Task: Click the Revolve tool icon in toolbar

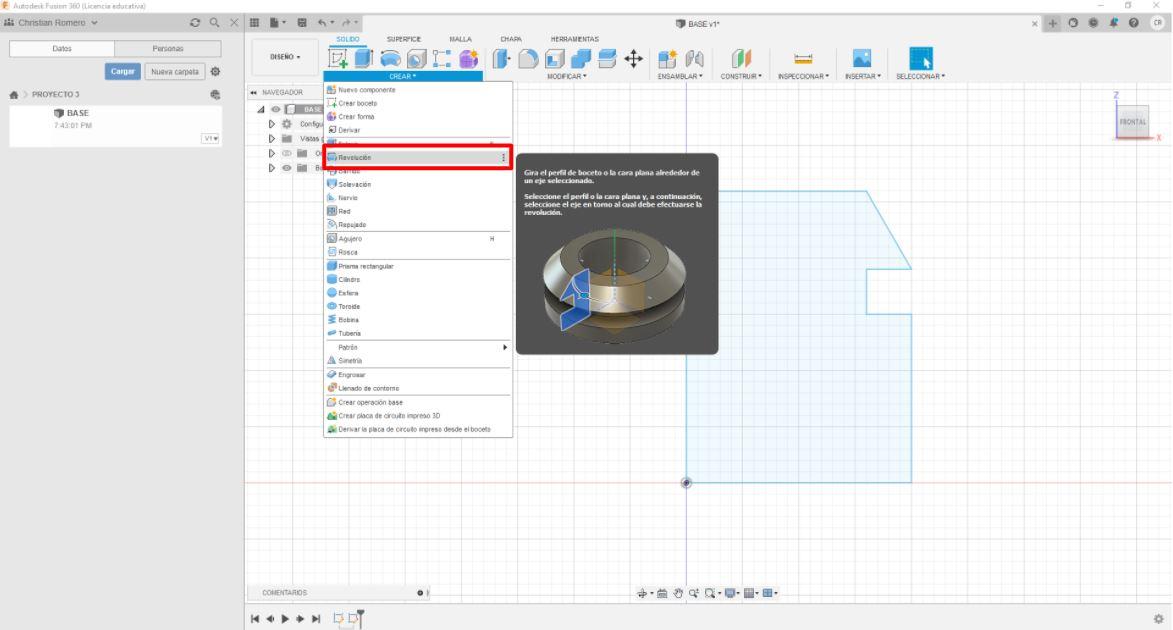Action: click(390, 58)
